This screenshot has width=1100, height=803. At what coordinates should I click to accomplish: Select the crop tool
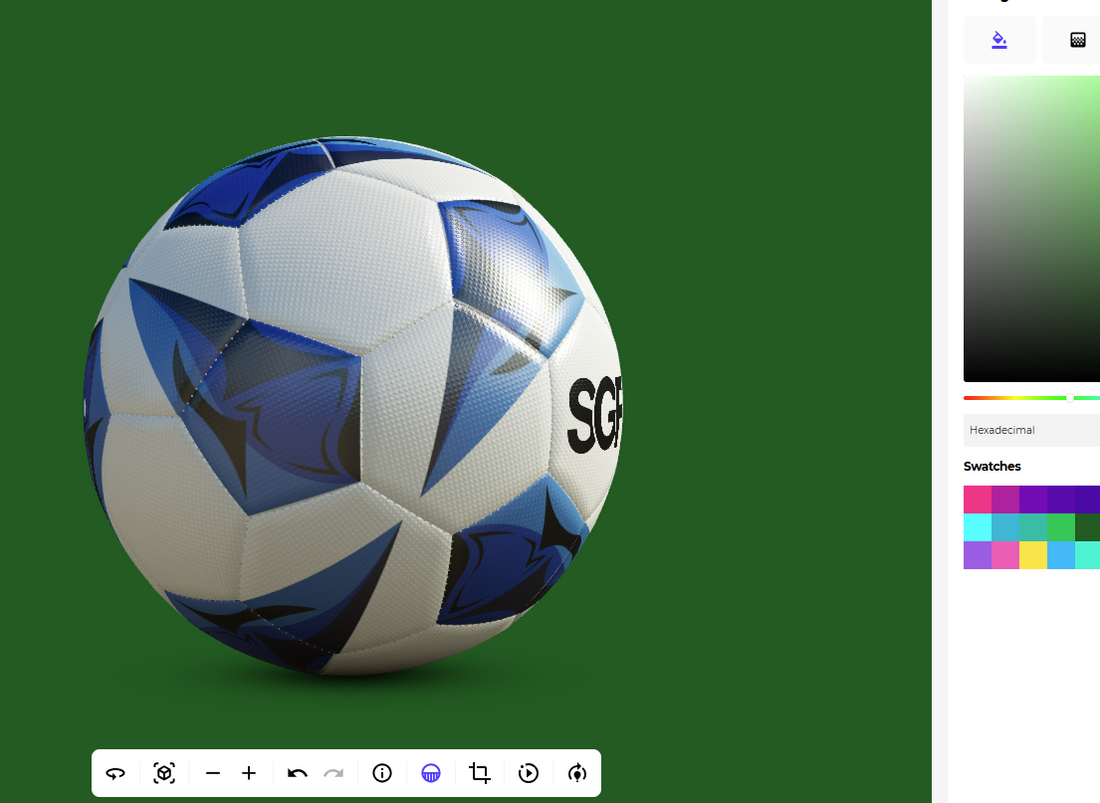point(478,772)
